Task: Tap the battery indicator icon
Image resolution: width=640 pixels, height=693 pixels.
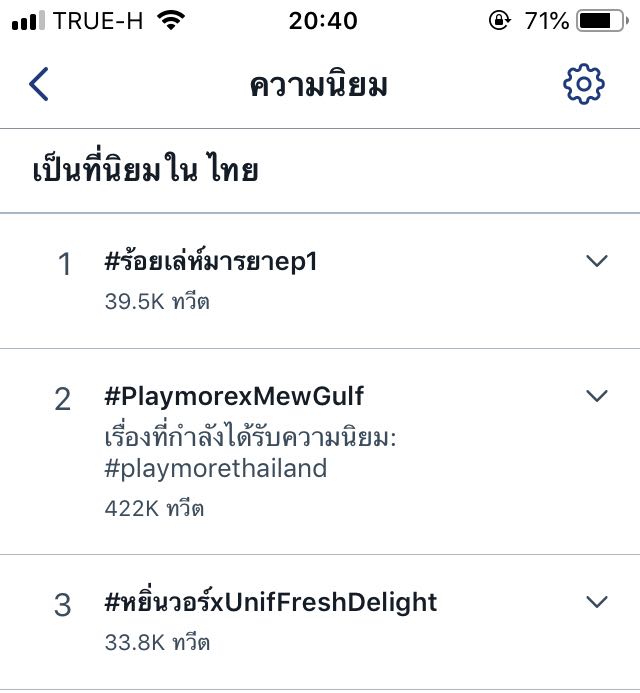Action: coord(602,21)
